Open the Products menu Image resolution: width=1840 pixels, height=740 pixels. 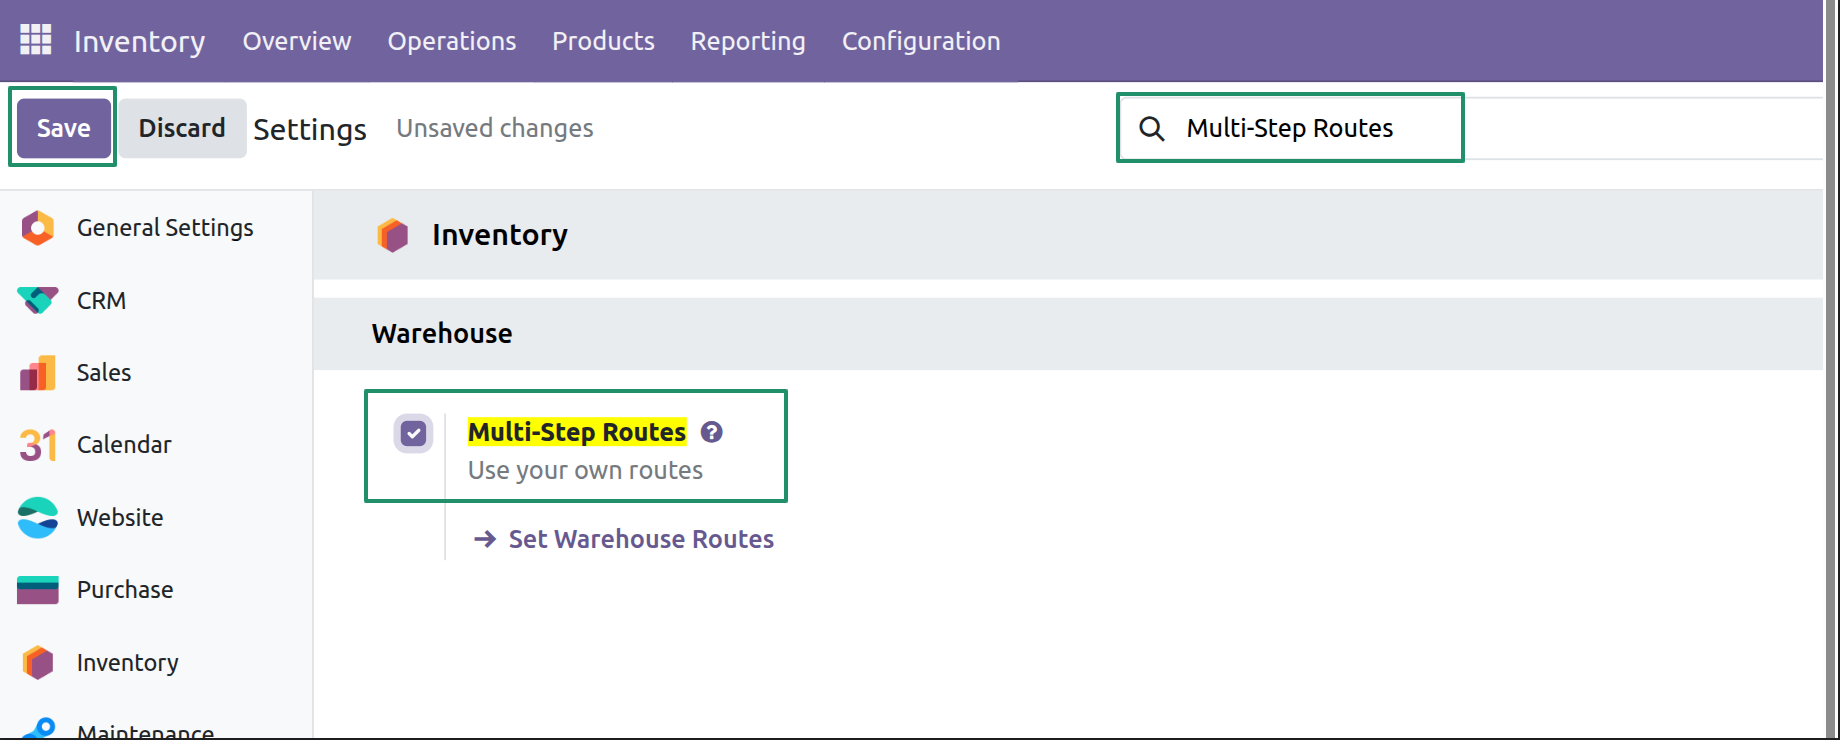(x=603, y=41)
